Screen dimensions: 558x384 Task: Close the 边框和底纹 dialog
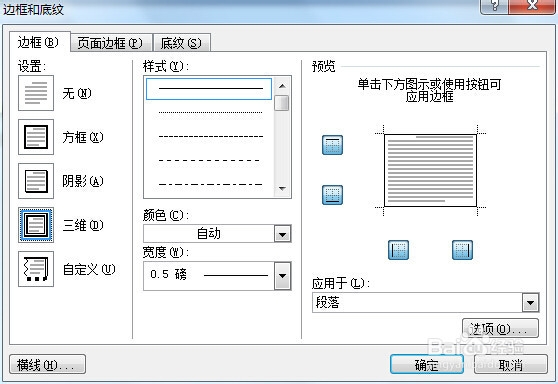(532, 6)
